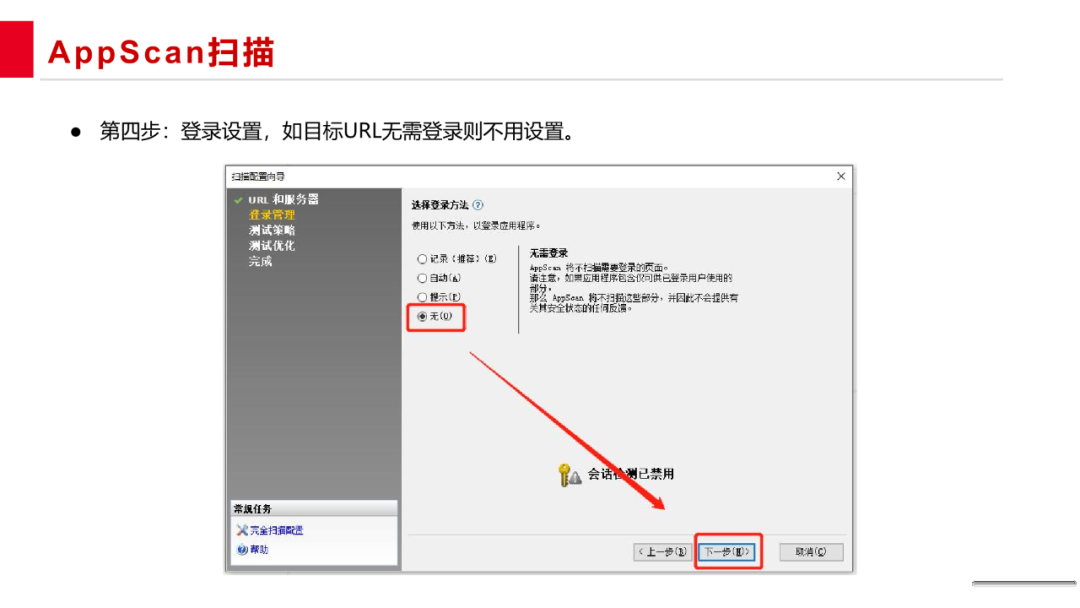Select the 记录(推荐) login radio button

(422, 260)
